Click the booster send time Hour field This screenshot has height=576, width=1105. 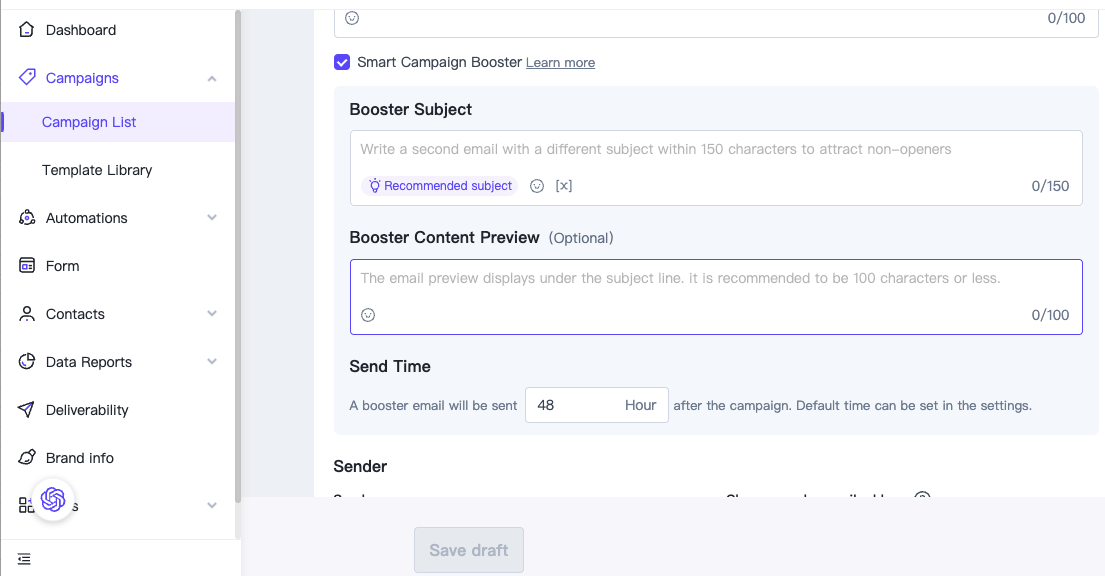596,405
